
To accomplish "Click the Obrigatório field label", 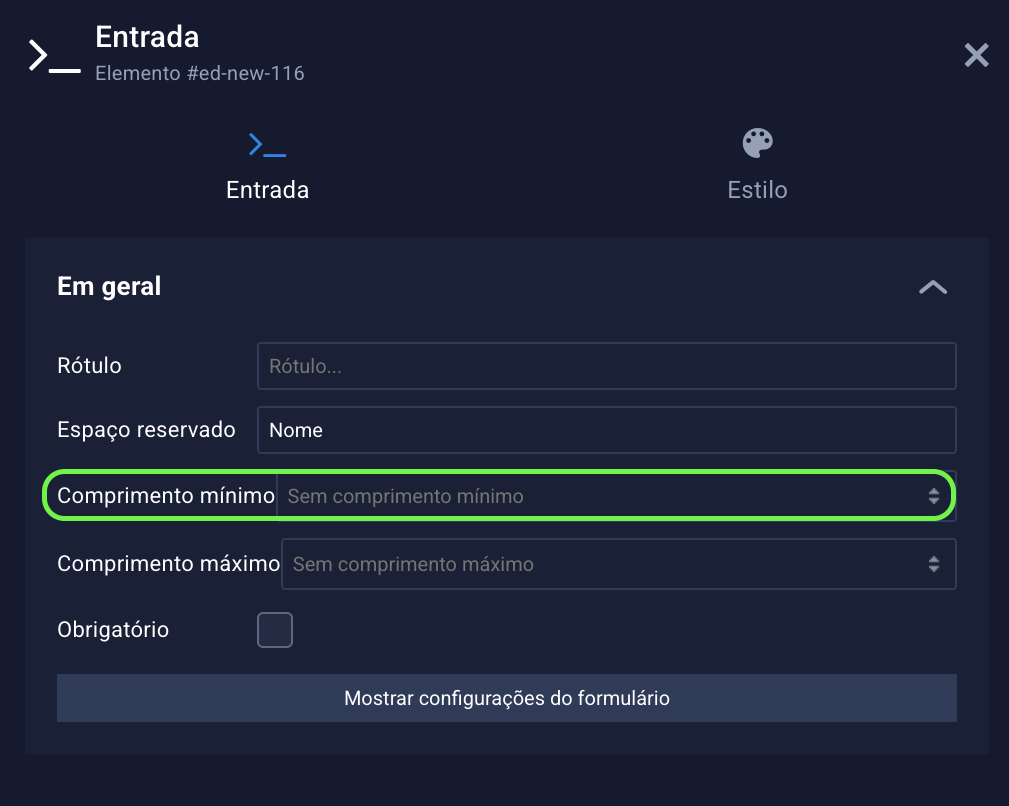I will (113, 629).
